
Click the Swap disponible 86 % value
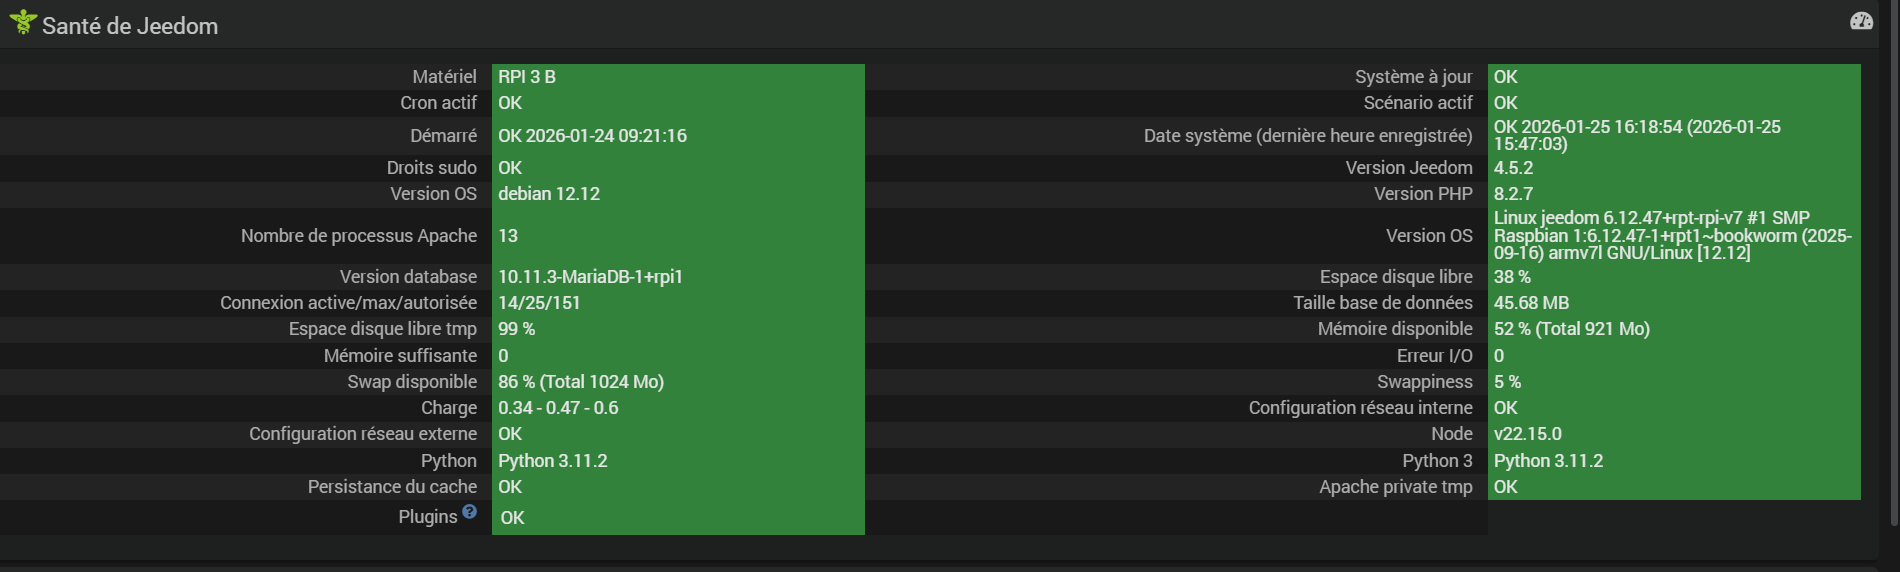tap(580, 382)
